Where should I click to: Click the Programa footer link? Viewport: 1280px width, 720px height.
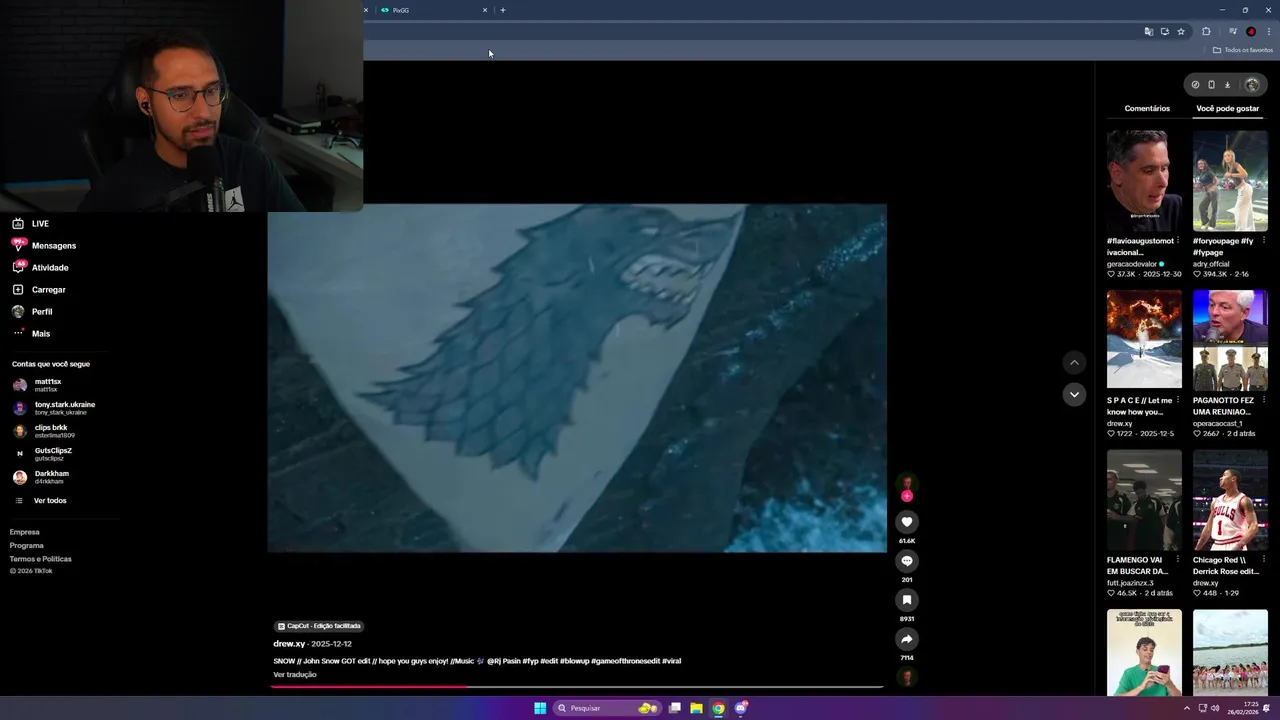click(27, 545)
